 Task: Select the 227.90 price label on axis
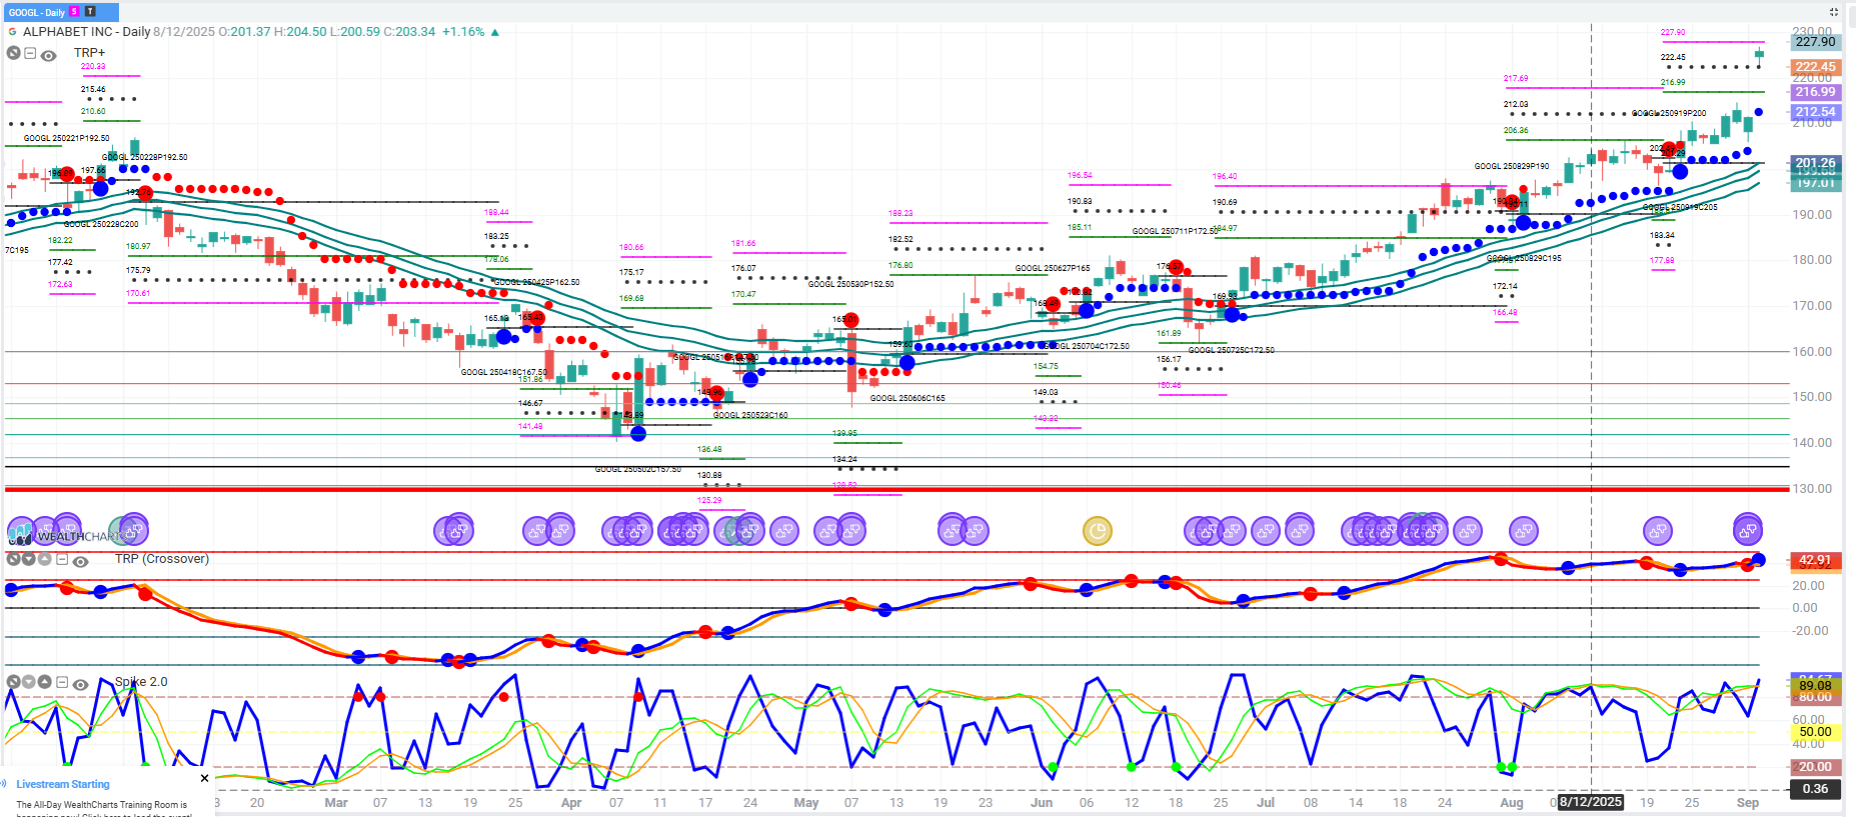pyautogui.click(x=1815, y=42)
